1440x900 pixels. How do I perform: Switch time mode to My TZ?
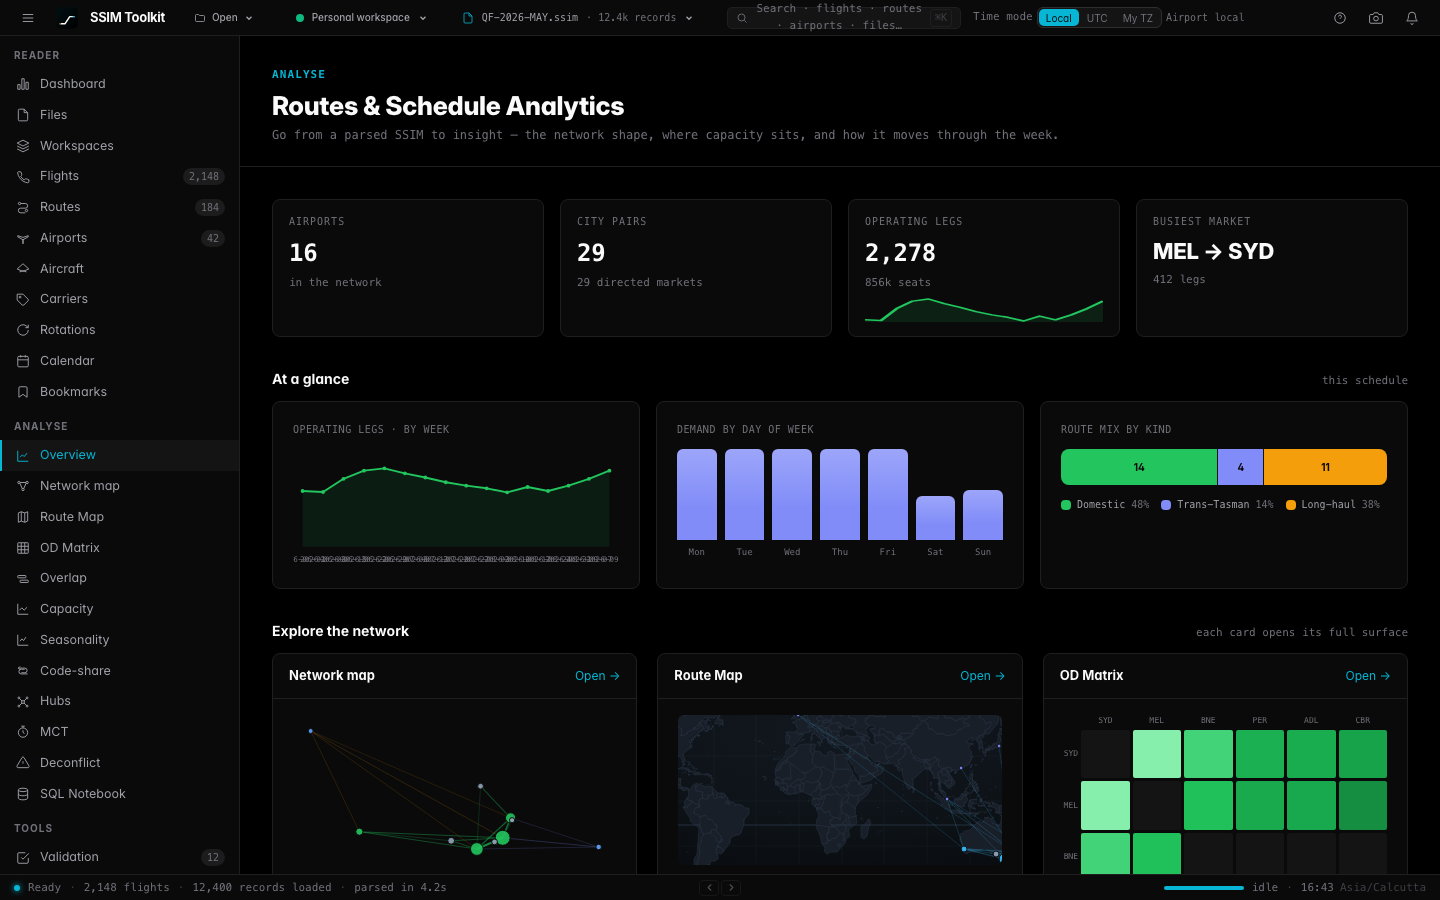pos(1137,18)
